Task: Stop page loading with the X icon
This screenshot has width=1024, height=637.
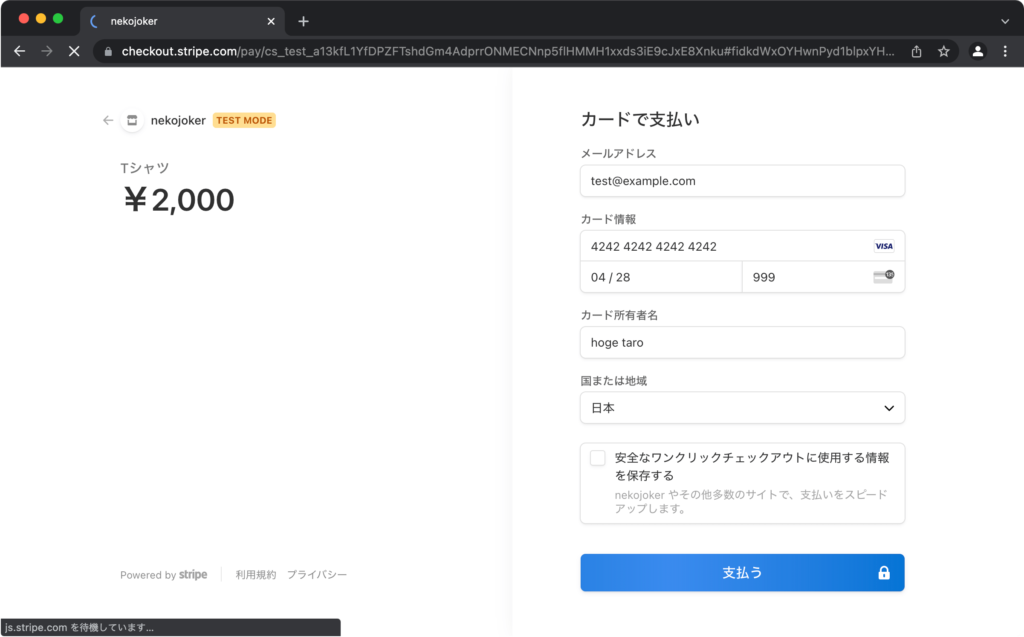Action: click(x=73, y=51)
